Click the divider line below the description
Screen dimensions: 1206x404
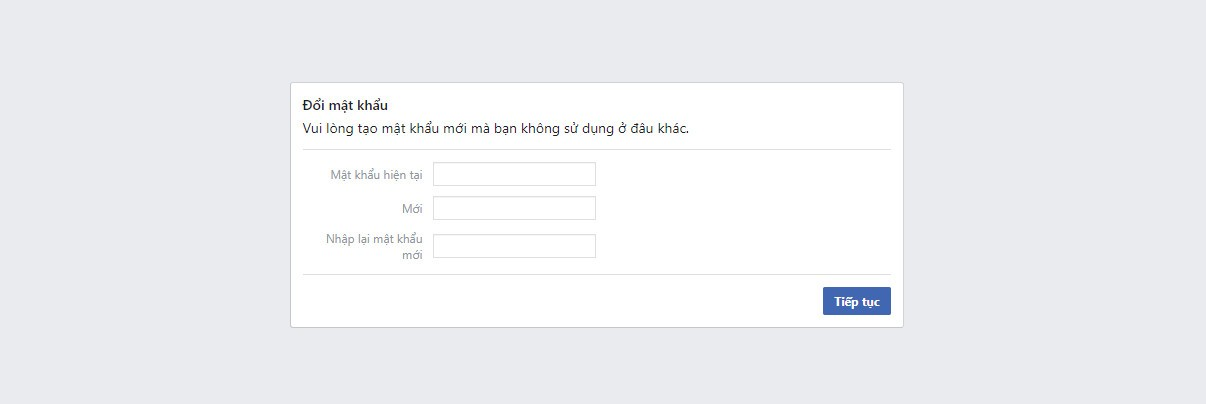596,150
